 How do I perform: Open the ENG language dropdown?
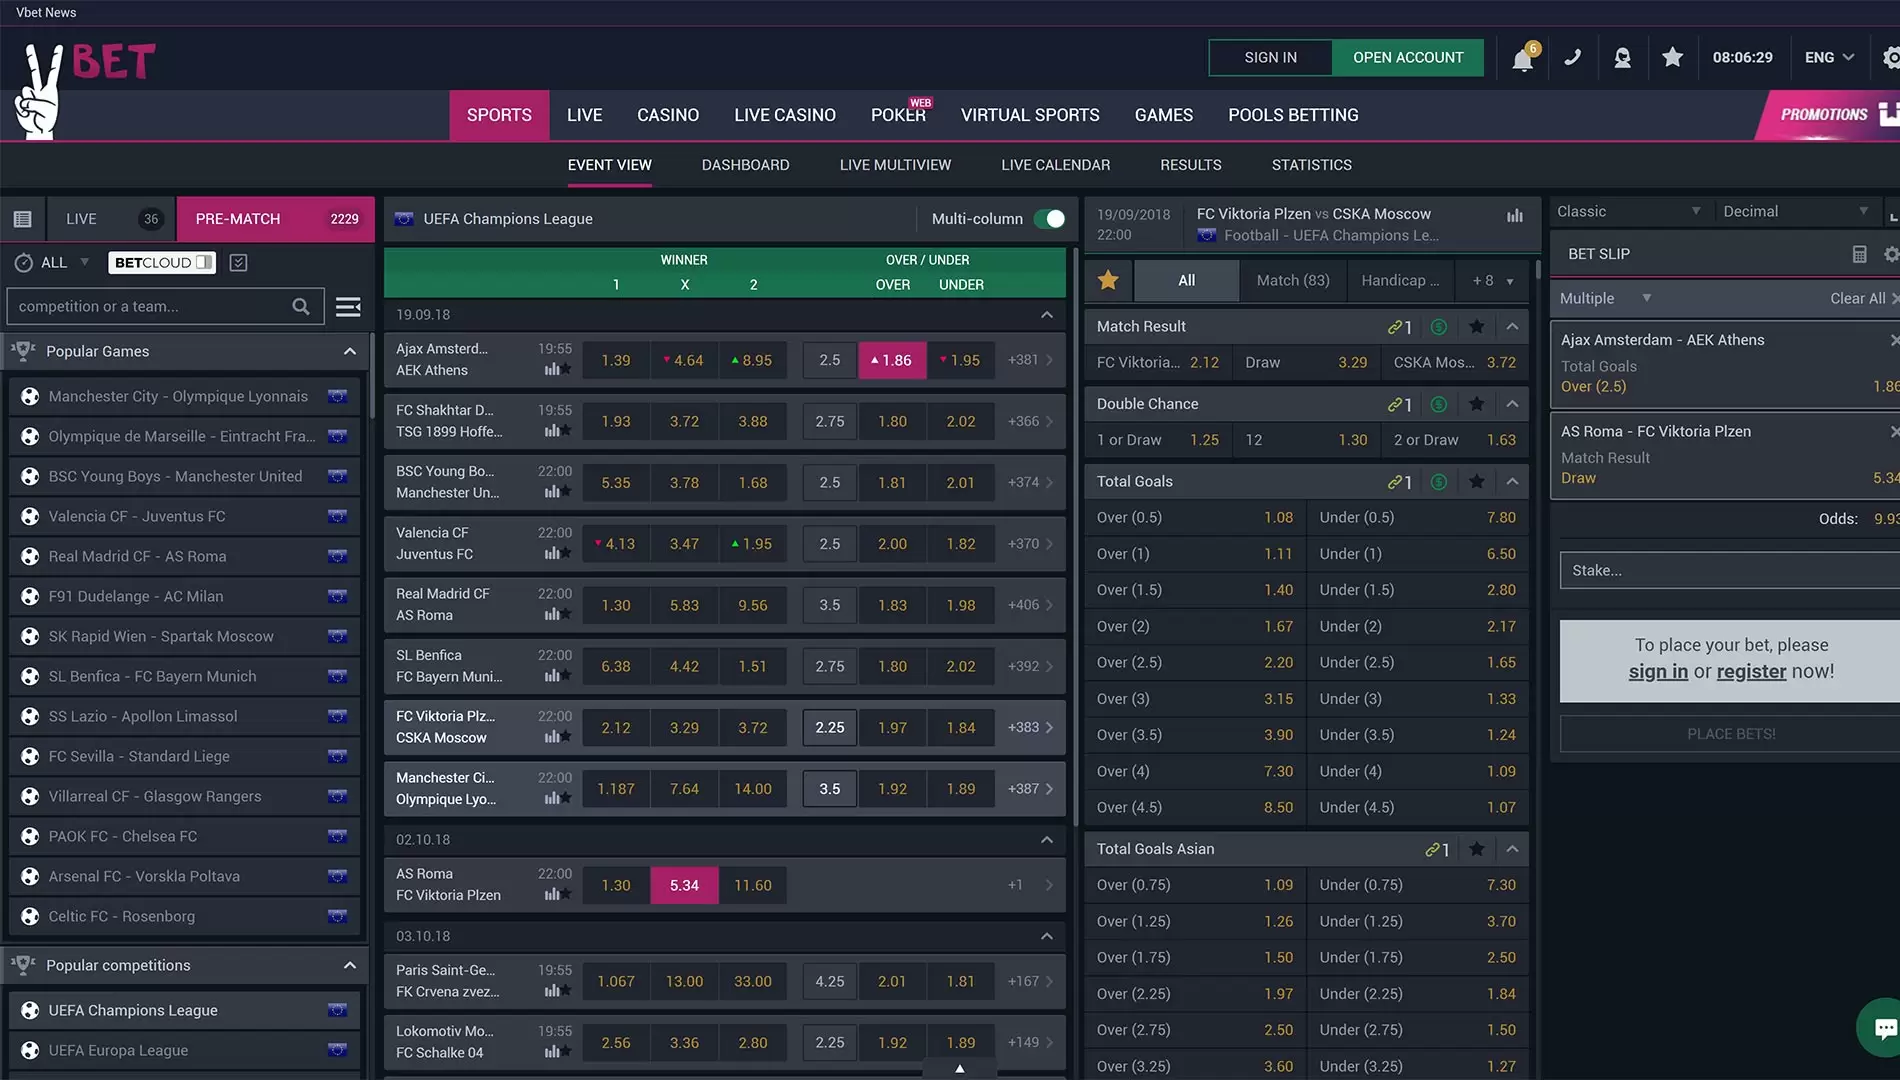click(x=1830, y=57)
